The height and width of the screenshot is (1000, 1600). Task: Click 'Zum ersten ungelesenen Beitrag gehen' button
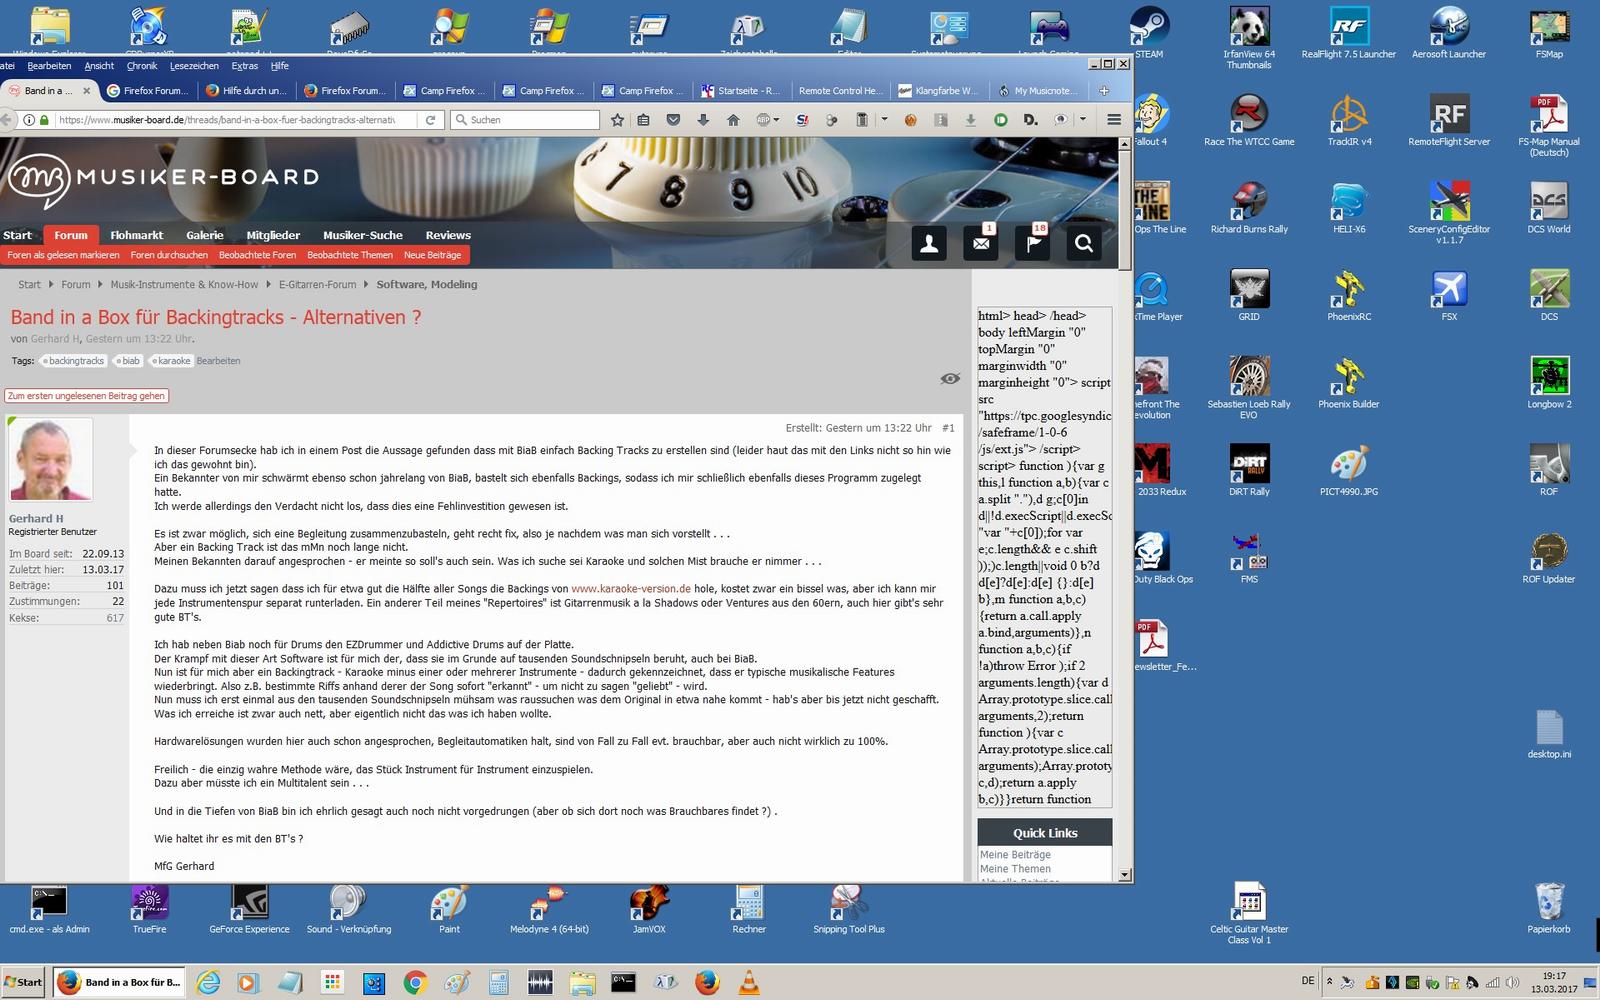pos(87,396)
